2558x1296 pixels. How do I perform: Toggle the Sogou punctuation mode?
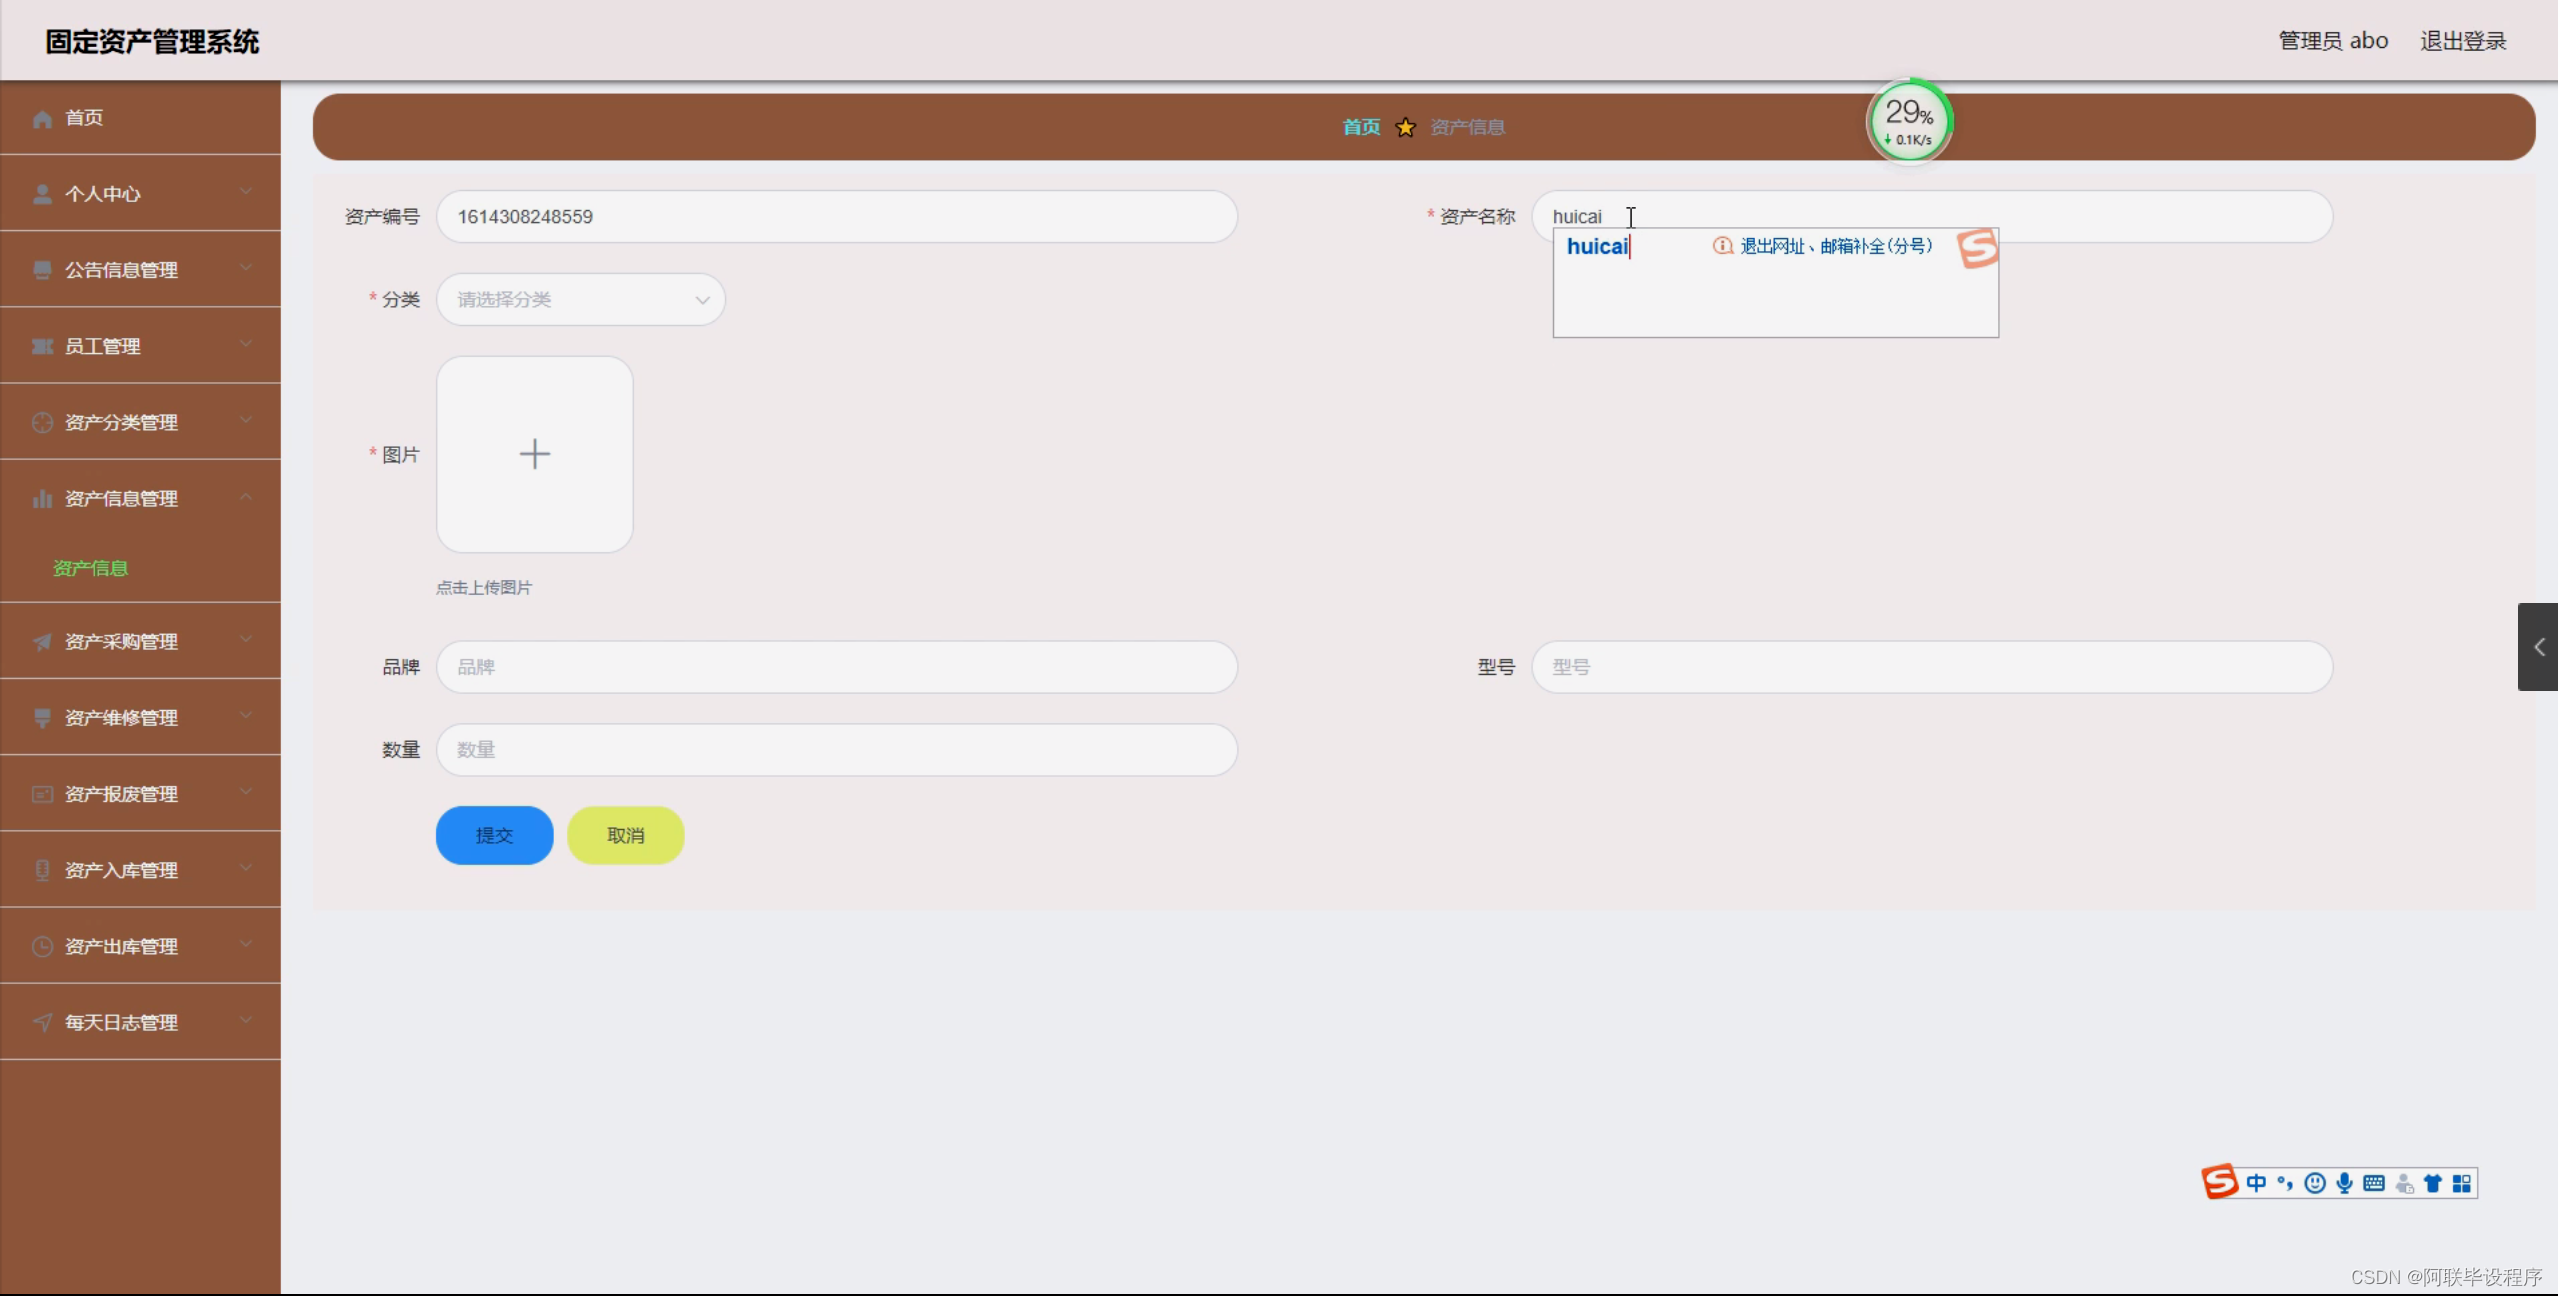click(2285, 1184)
